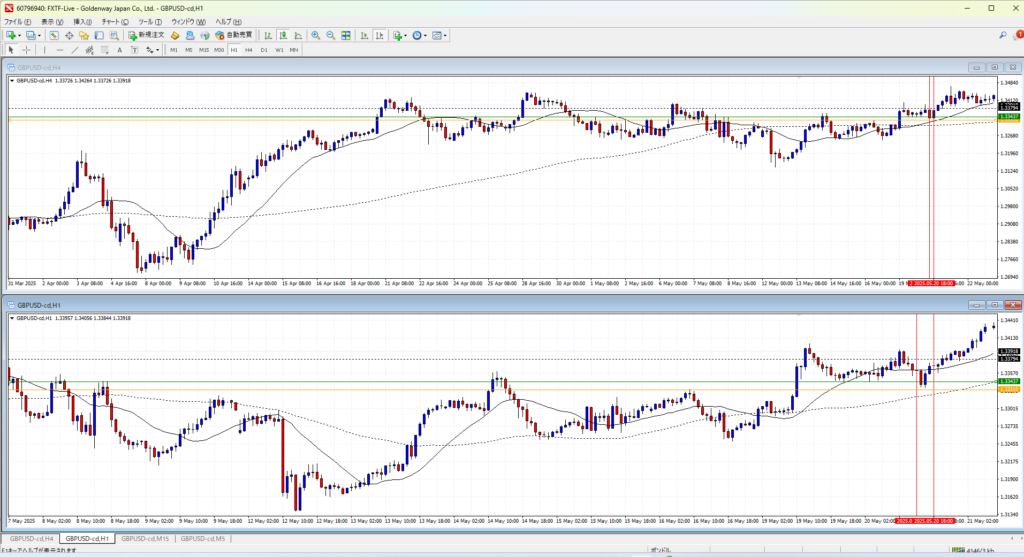Set chart to the D1 timeframe

coord(264,49)
